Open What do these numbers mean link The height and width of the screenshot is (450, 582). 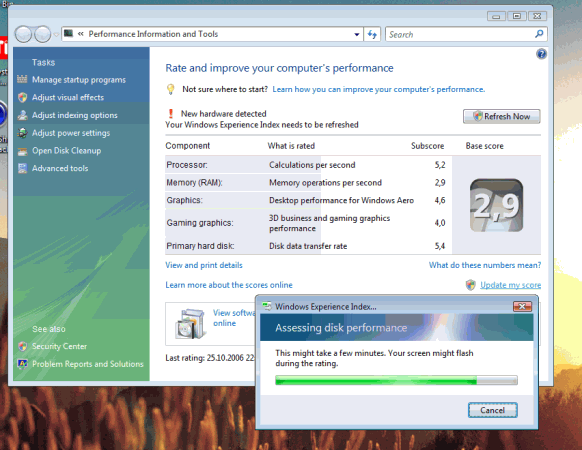485,265
